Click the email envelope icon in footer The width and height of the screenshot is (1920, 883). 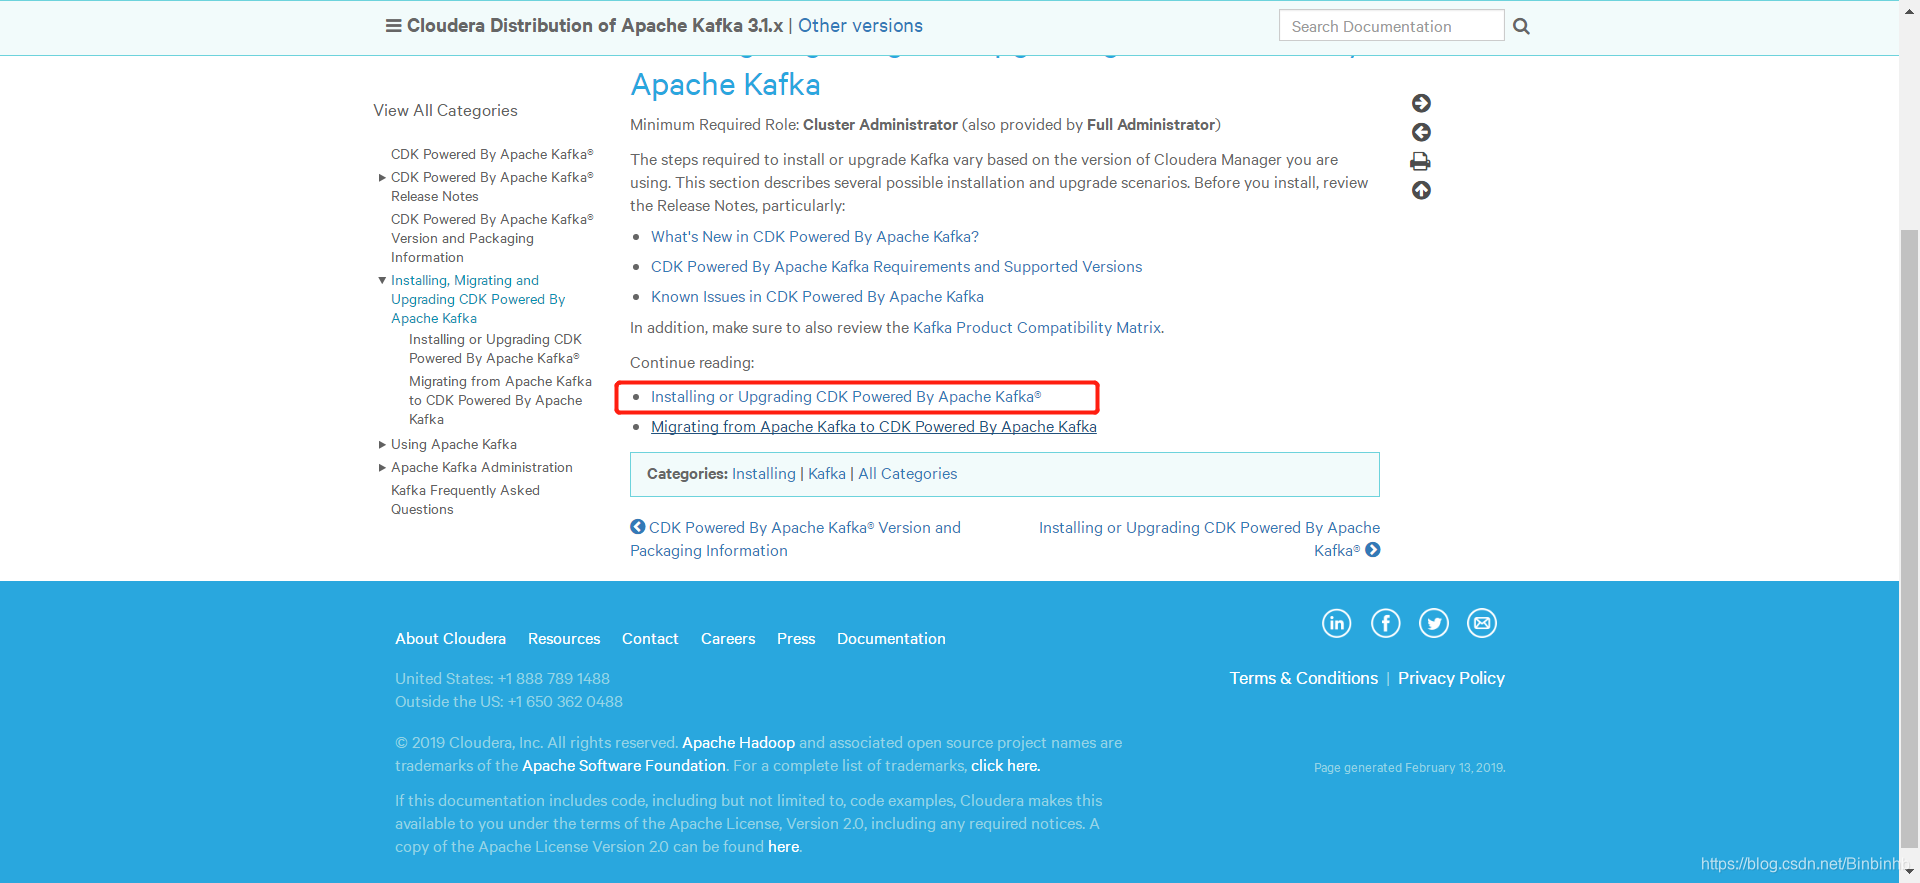pos(1482,623)
